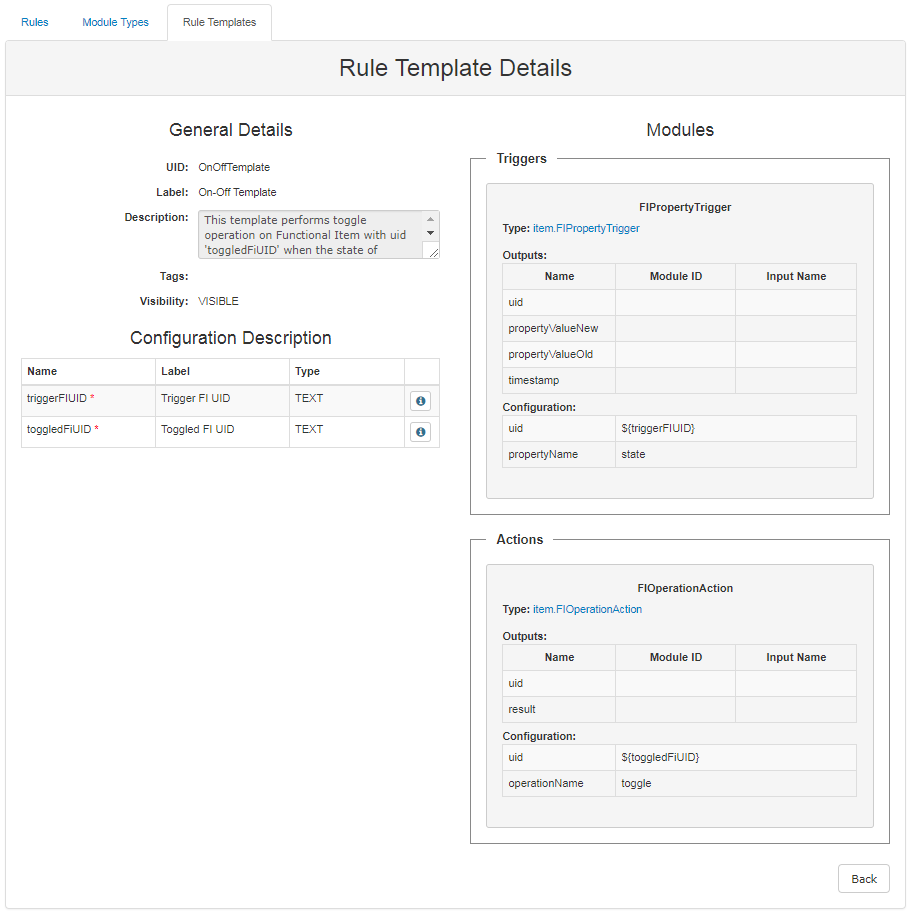910x916 pixels.
Task: Click the description textarea resize grip
Action: 434,249
